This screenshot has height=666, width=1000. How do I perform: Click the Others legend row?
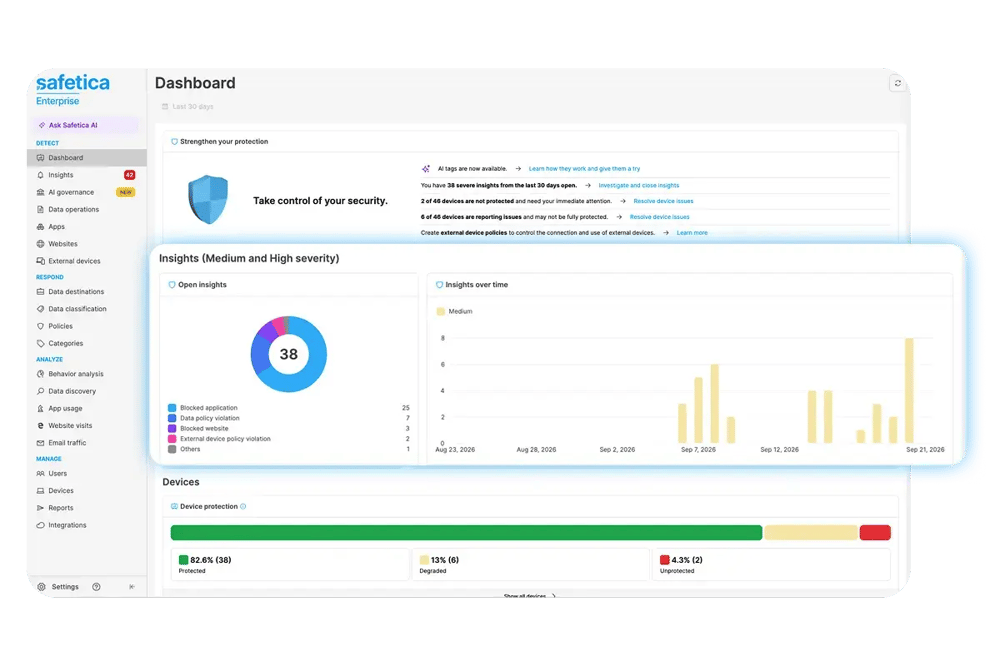289,449
